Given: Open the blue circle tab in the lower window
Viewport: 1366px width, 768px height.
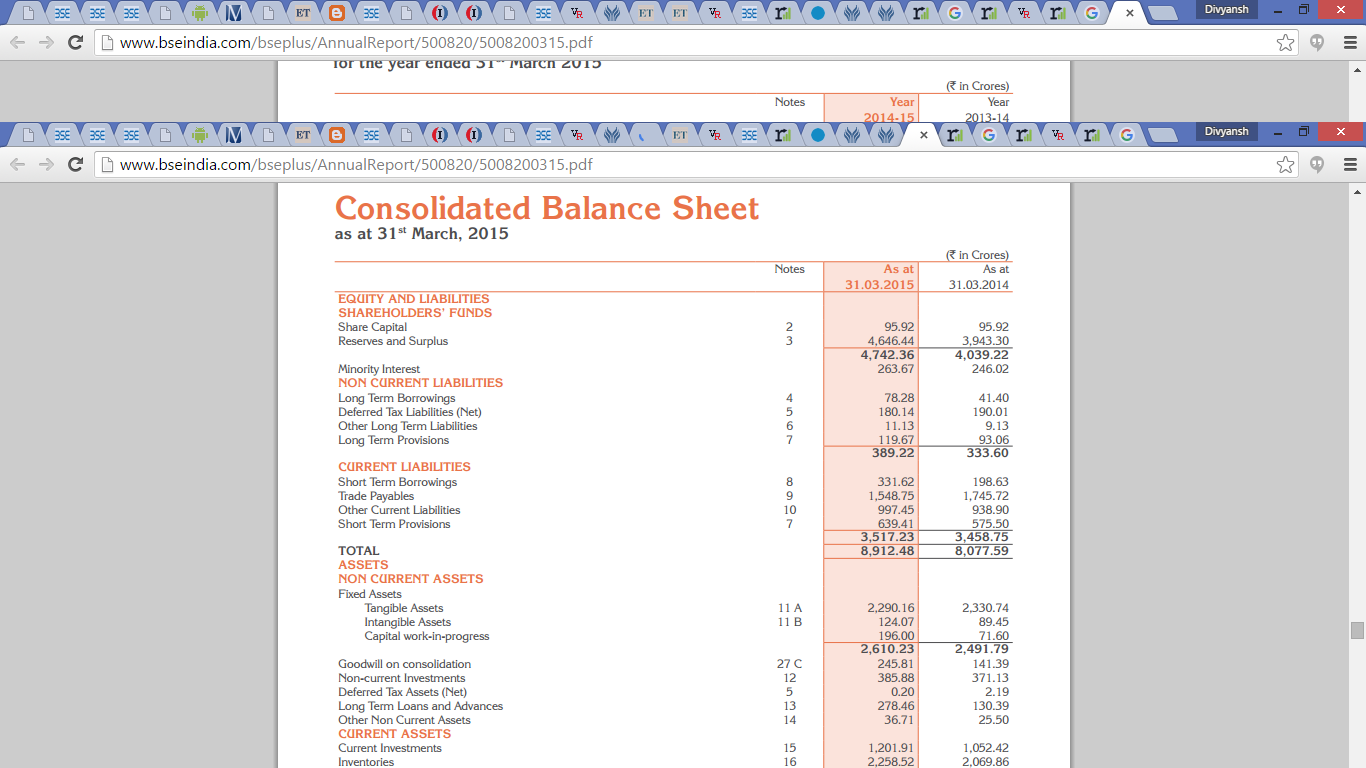Looking at the screenshot, I should tap(818, 135).
